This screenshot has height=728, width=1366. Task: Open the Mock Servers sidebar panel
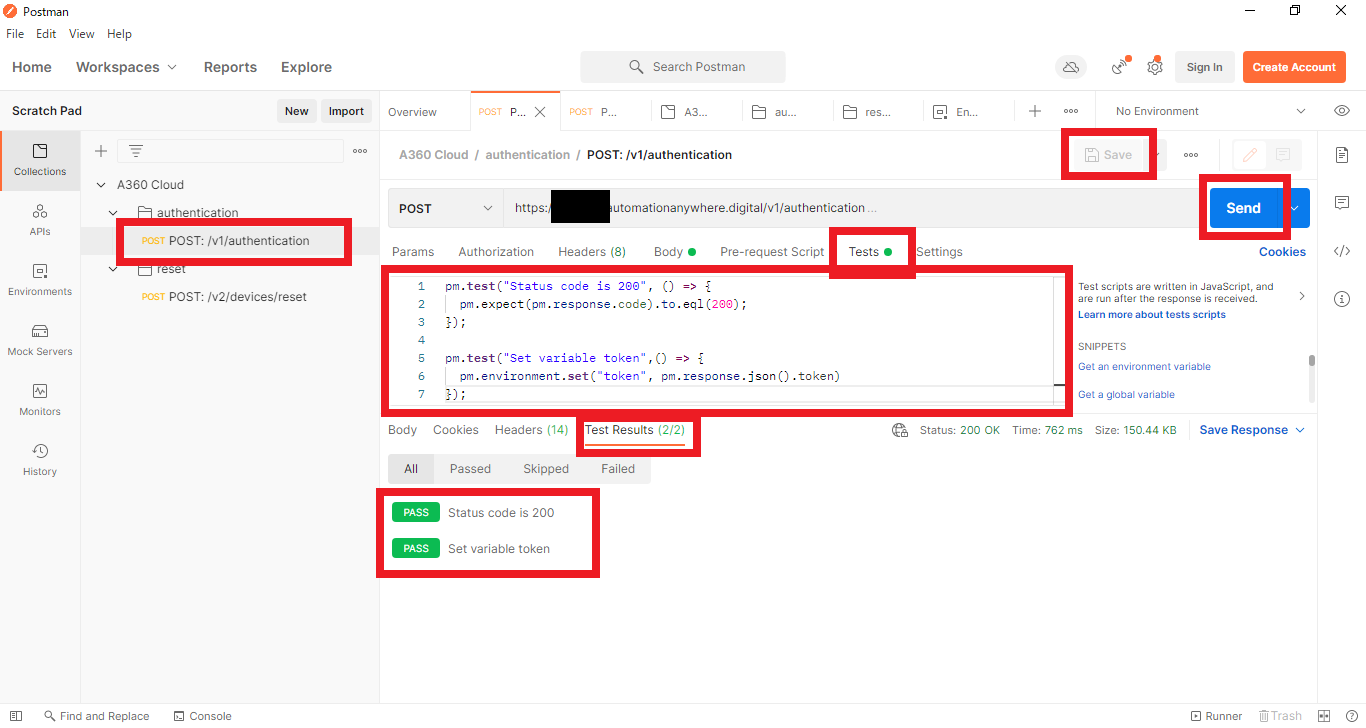[x=40, y=340]
